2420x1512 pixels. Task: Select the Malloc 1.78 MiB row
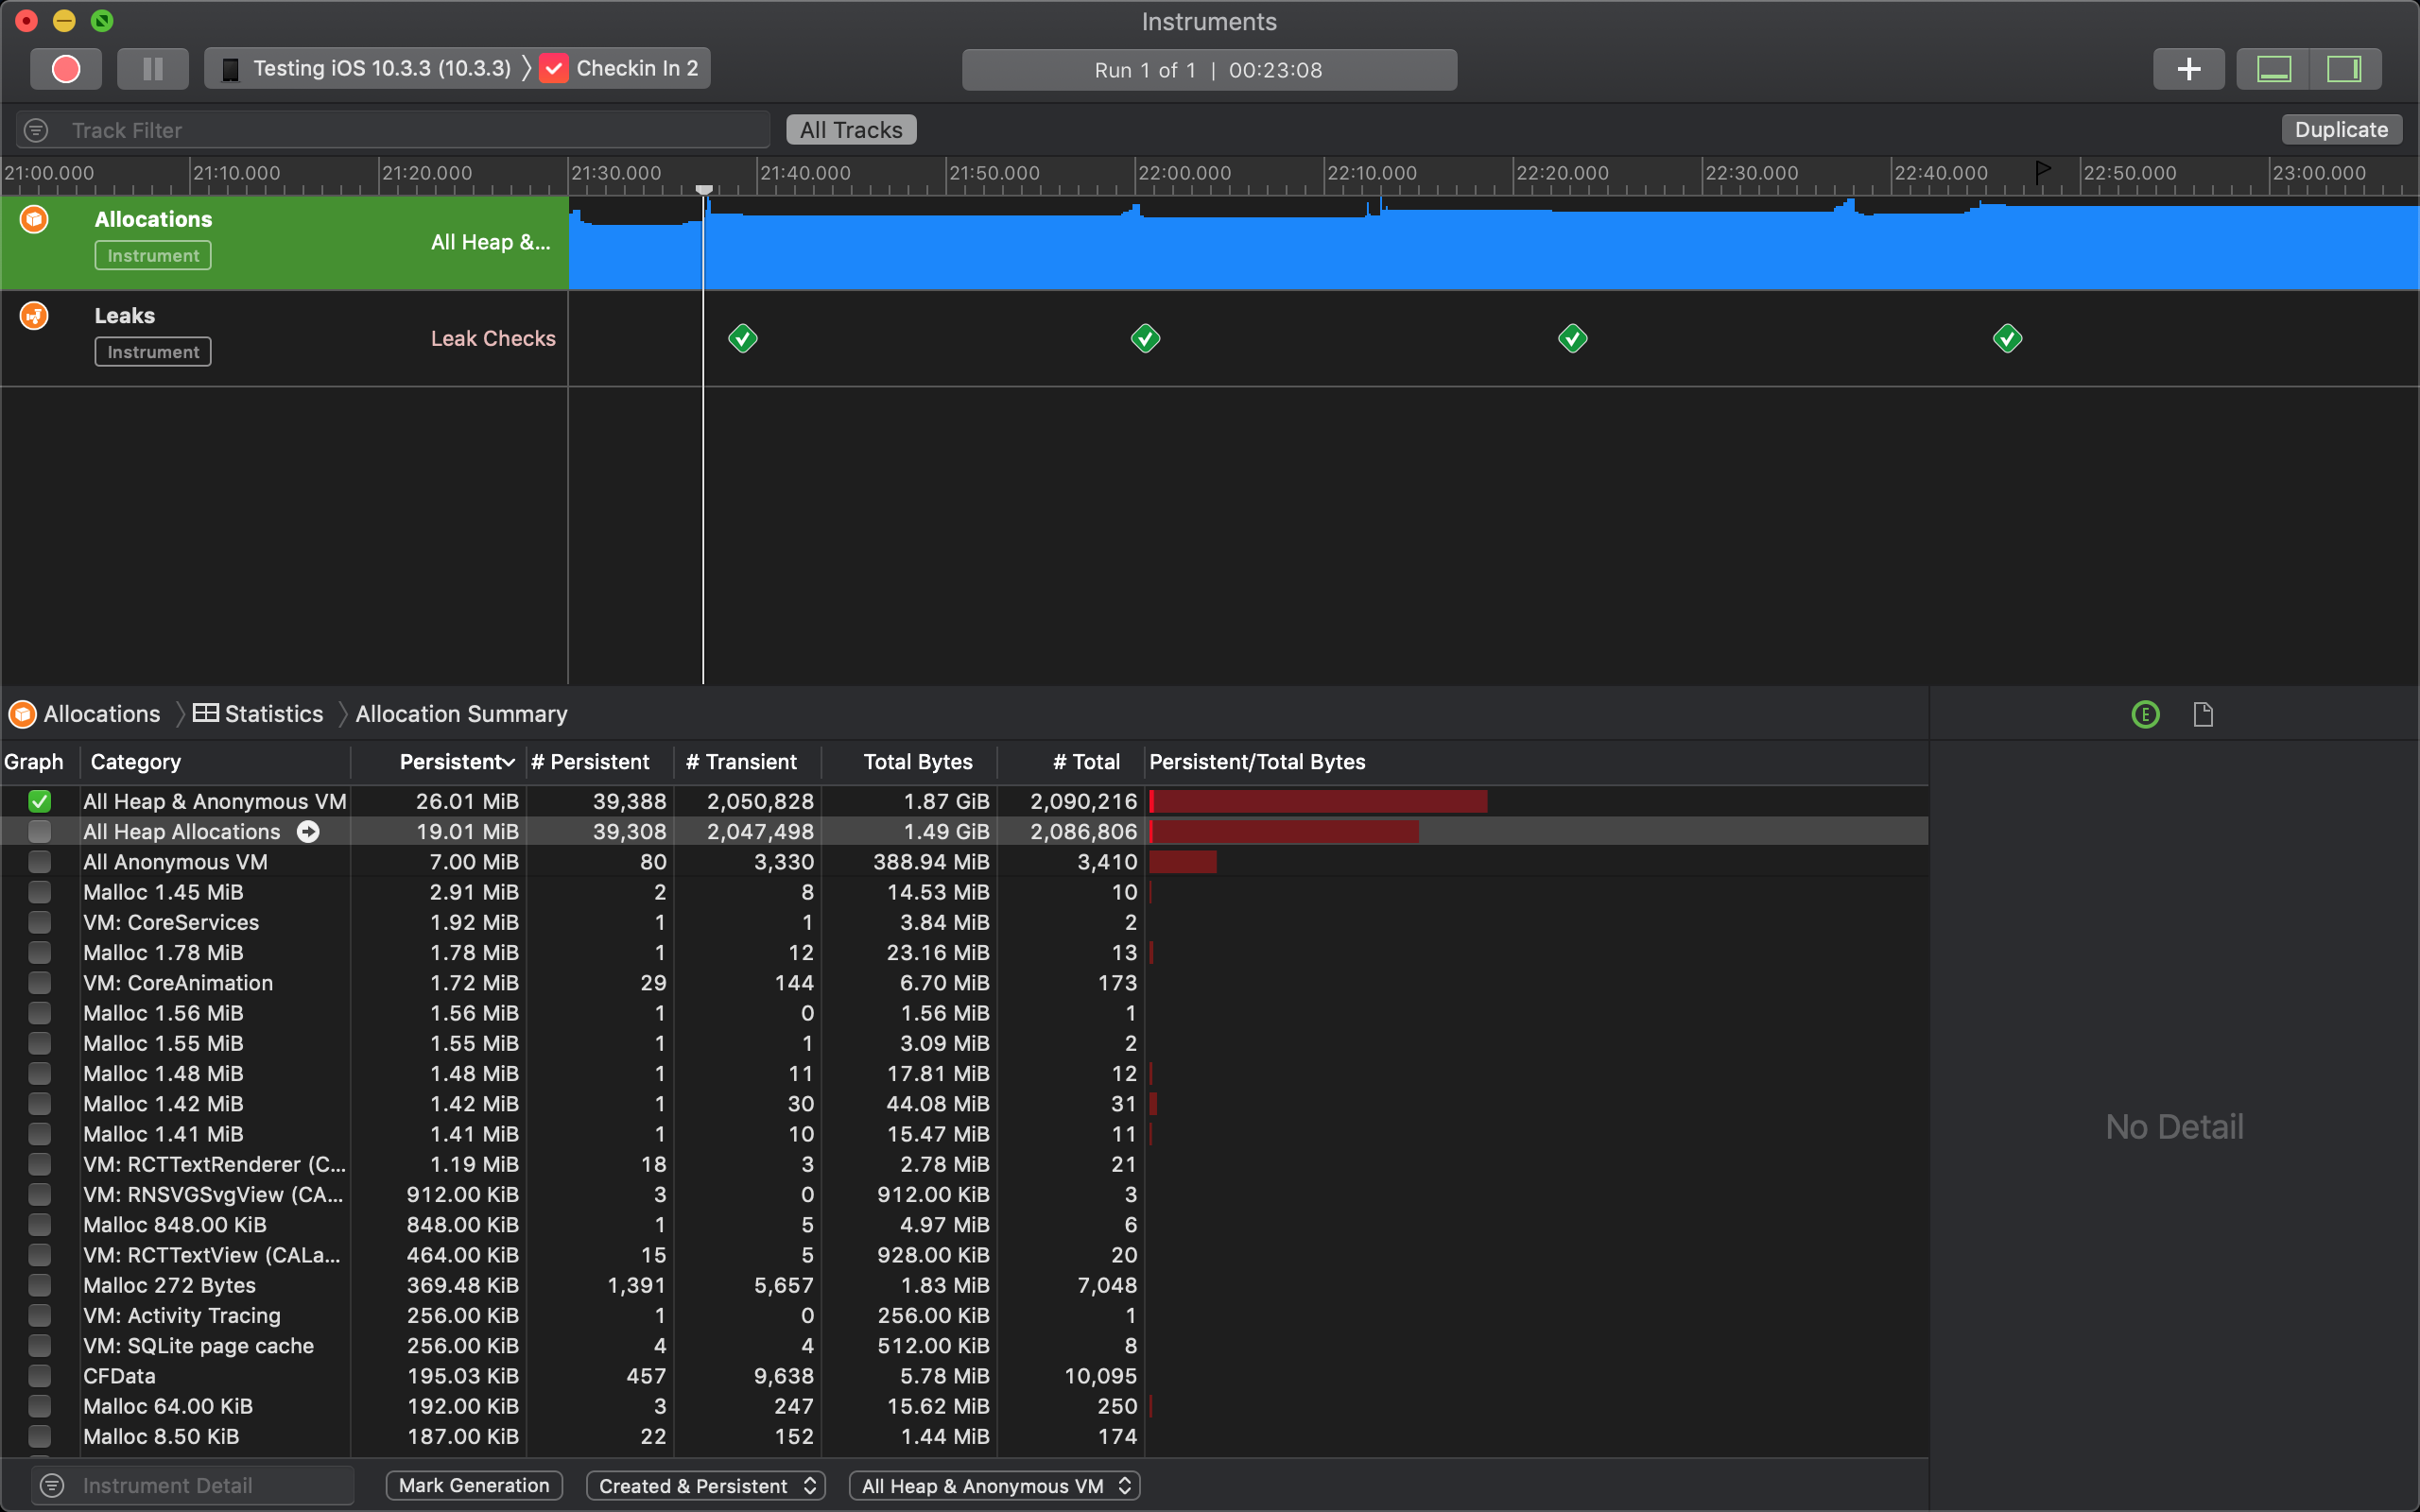(x=964, y=953)
